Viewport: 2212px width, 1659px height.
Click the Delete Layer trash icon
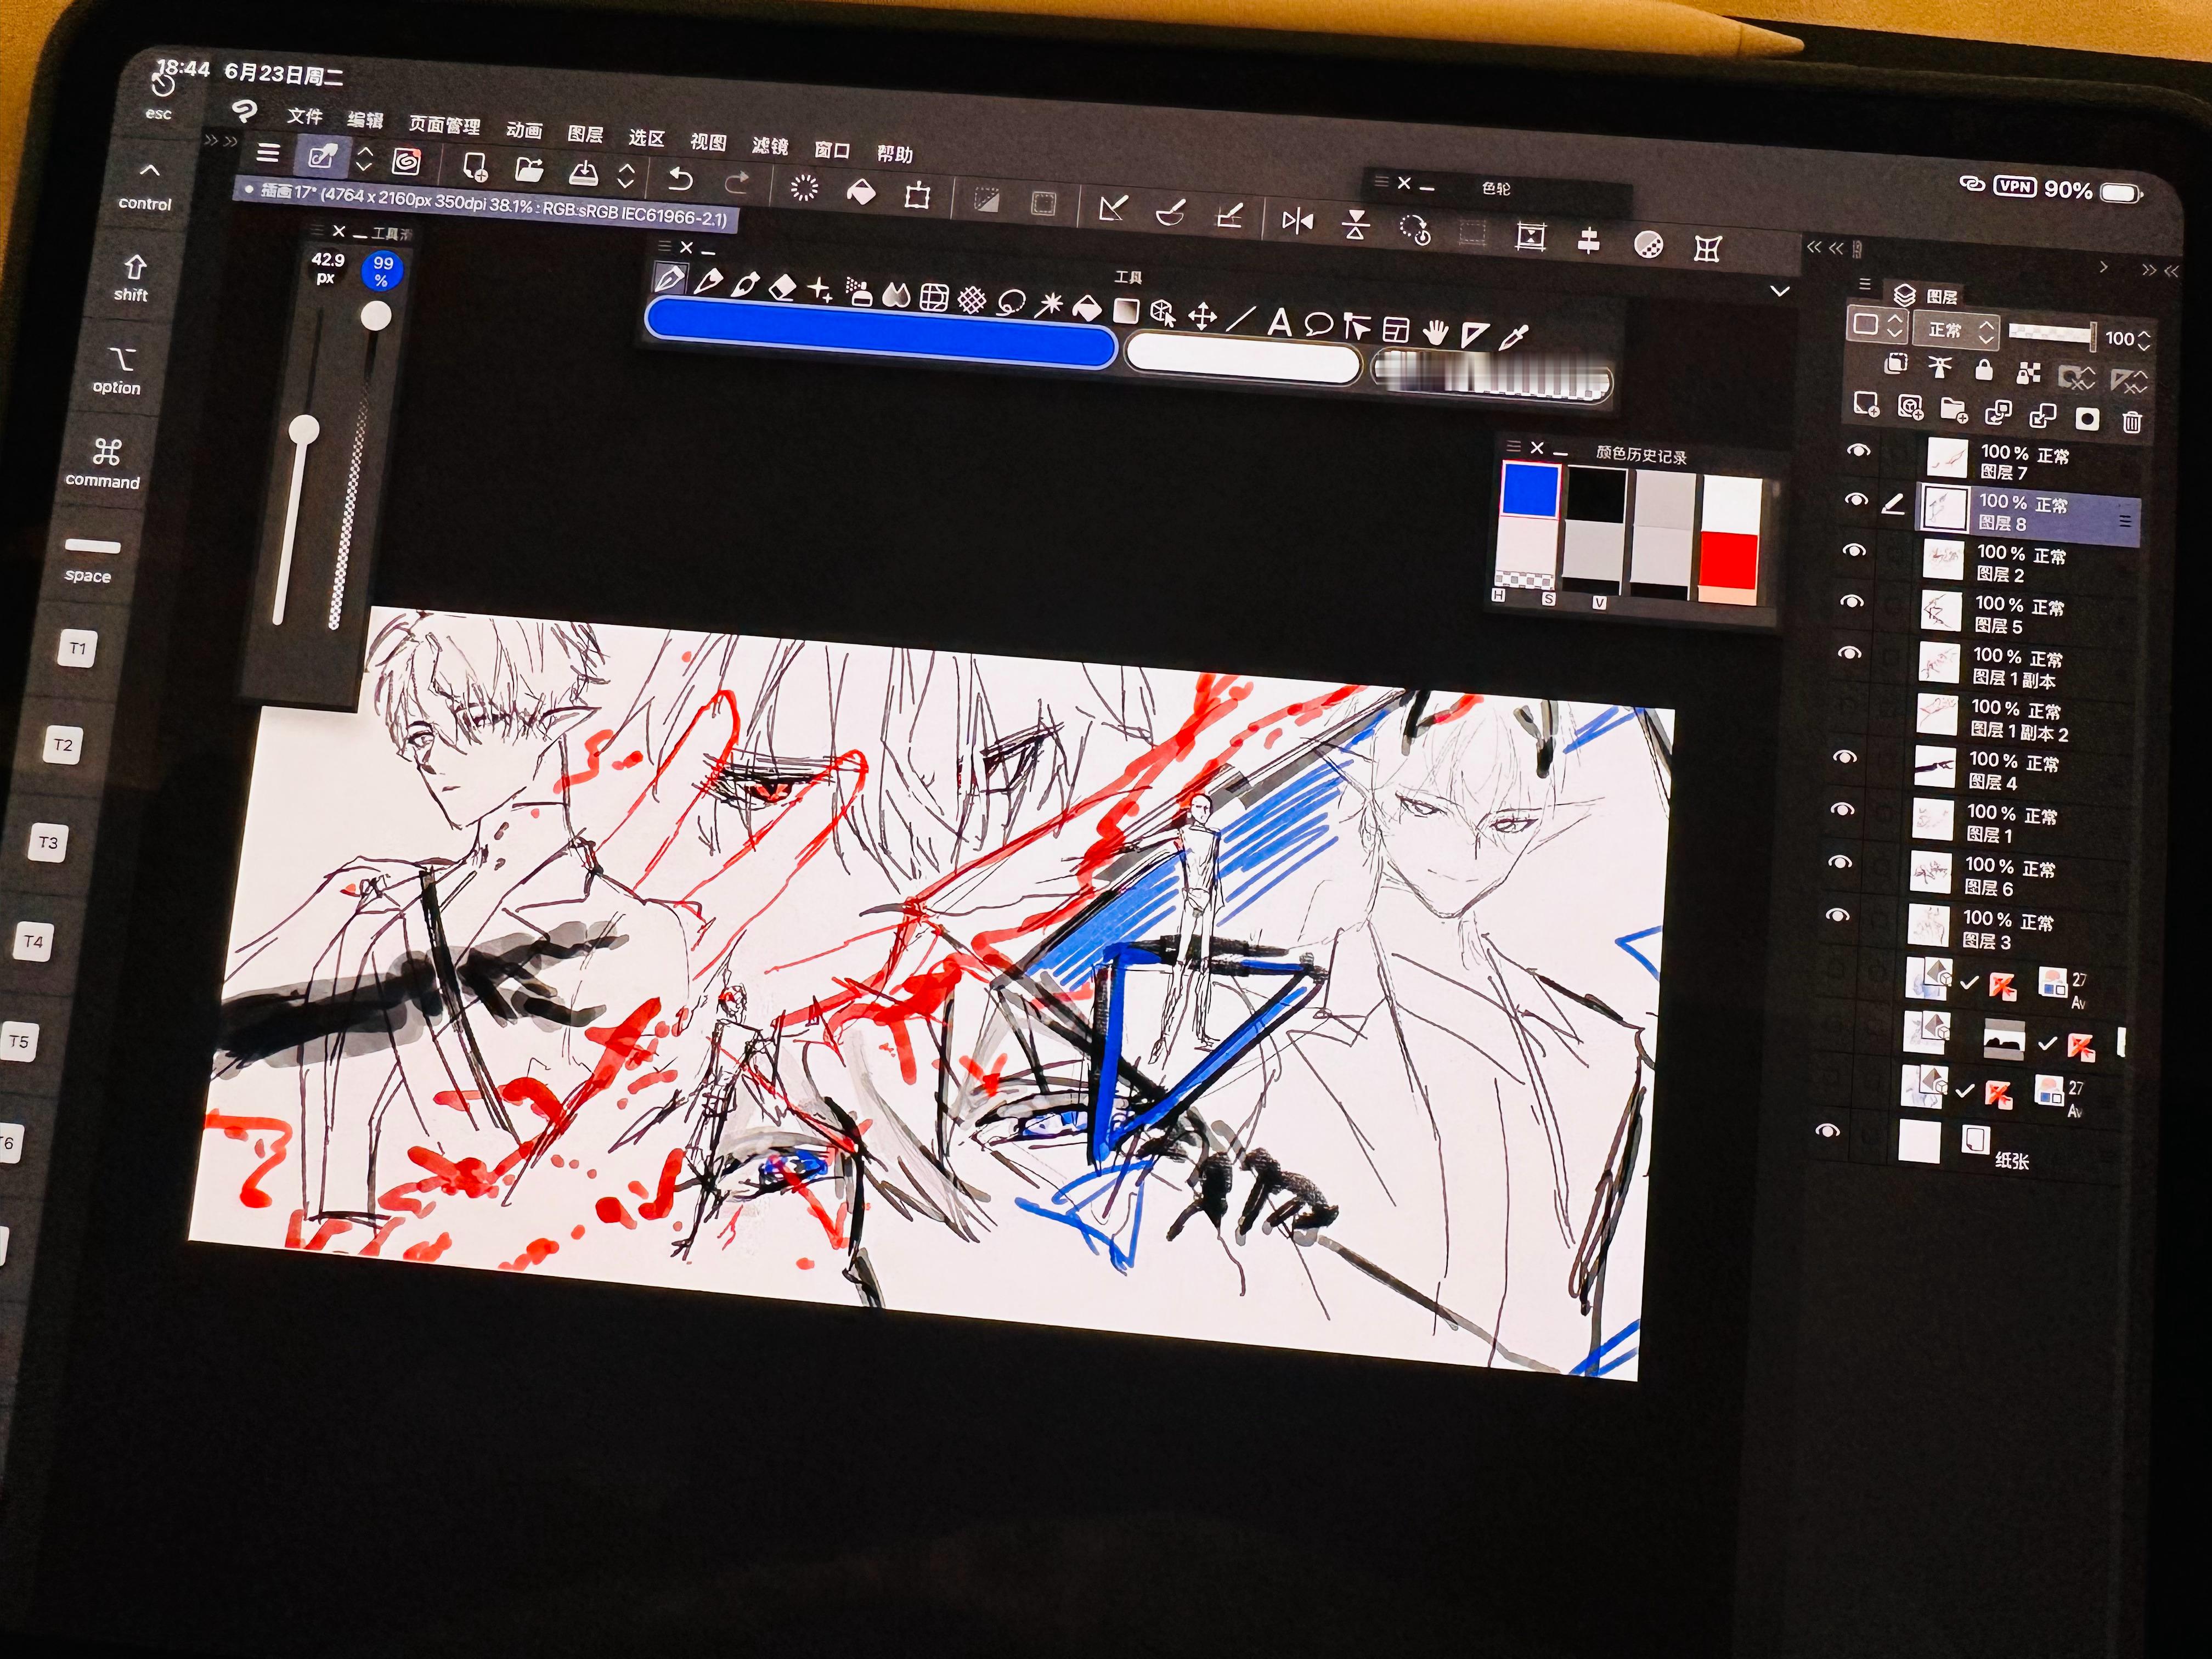(2132, 422)
